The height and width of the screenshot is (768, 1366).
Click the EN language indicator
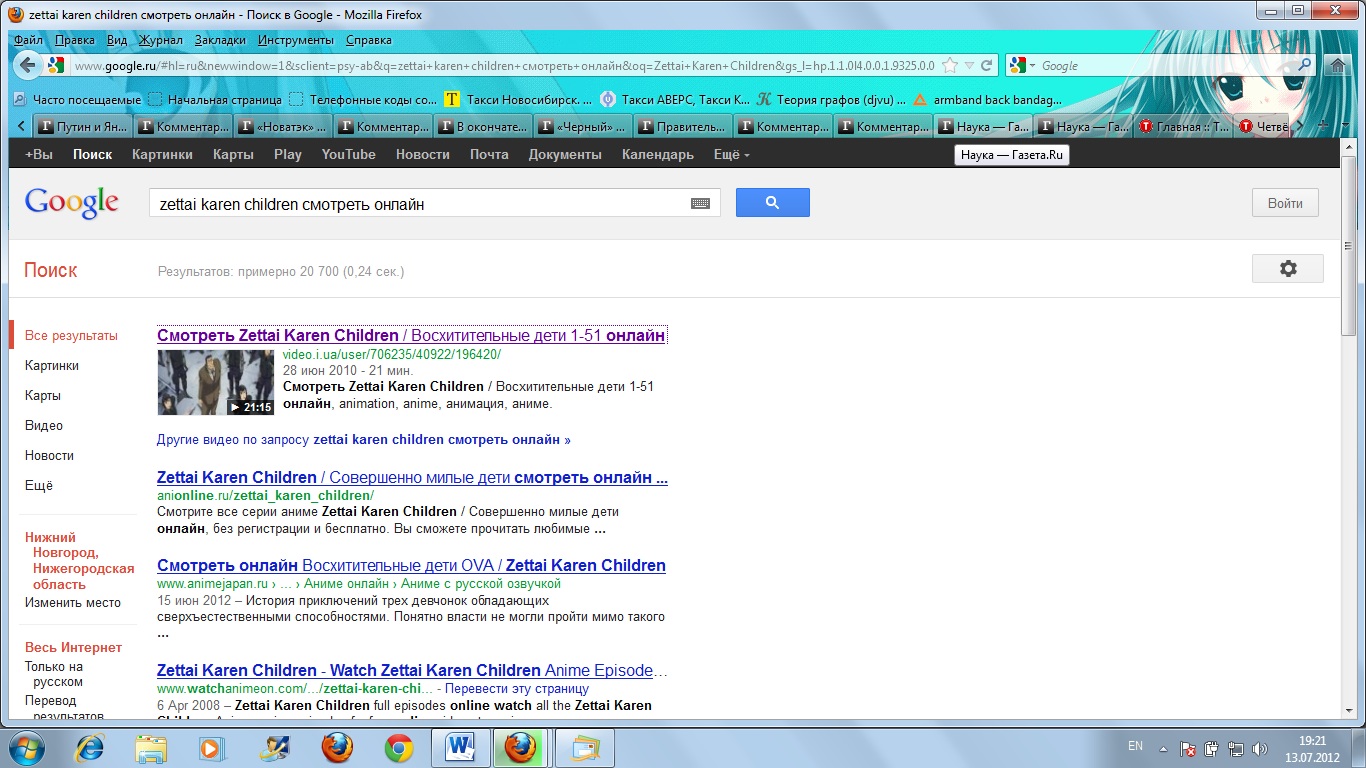click(1135, 746)
